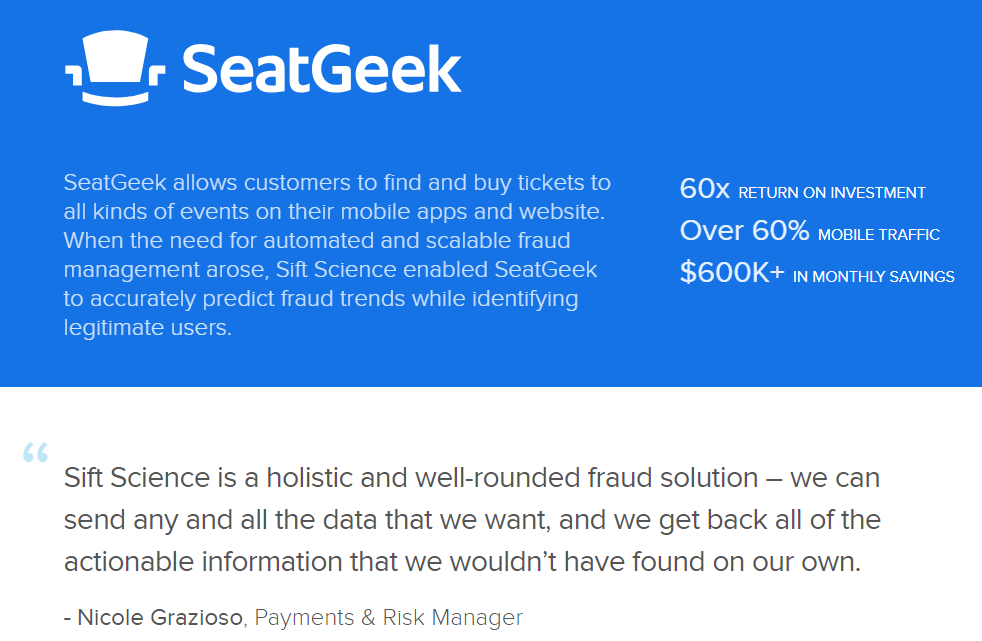Select the Over 60% mobile traffic stat
Viewport: 982px width, 641px height.
pos(810,231)
